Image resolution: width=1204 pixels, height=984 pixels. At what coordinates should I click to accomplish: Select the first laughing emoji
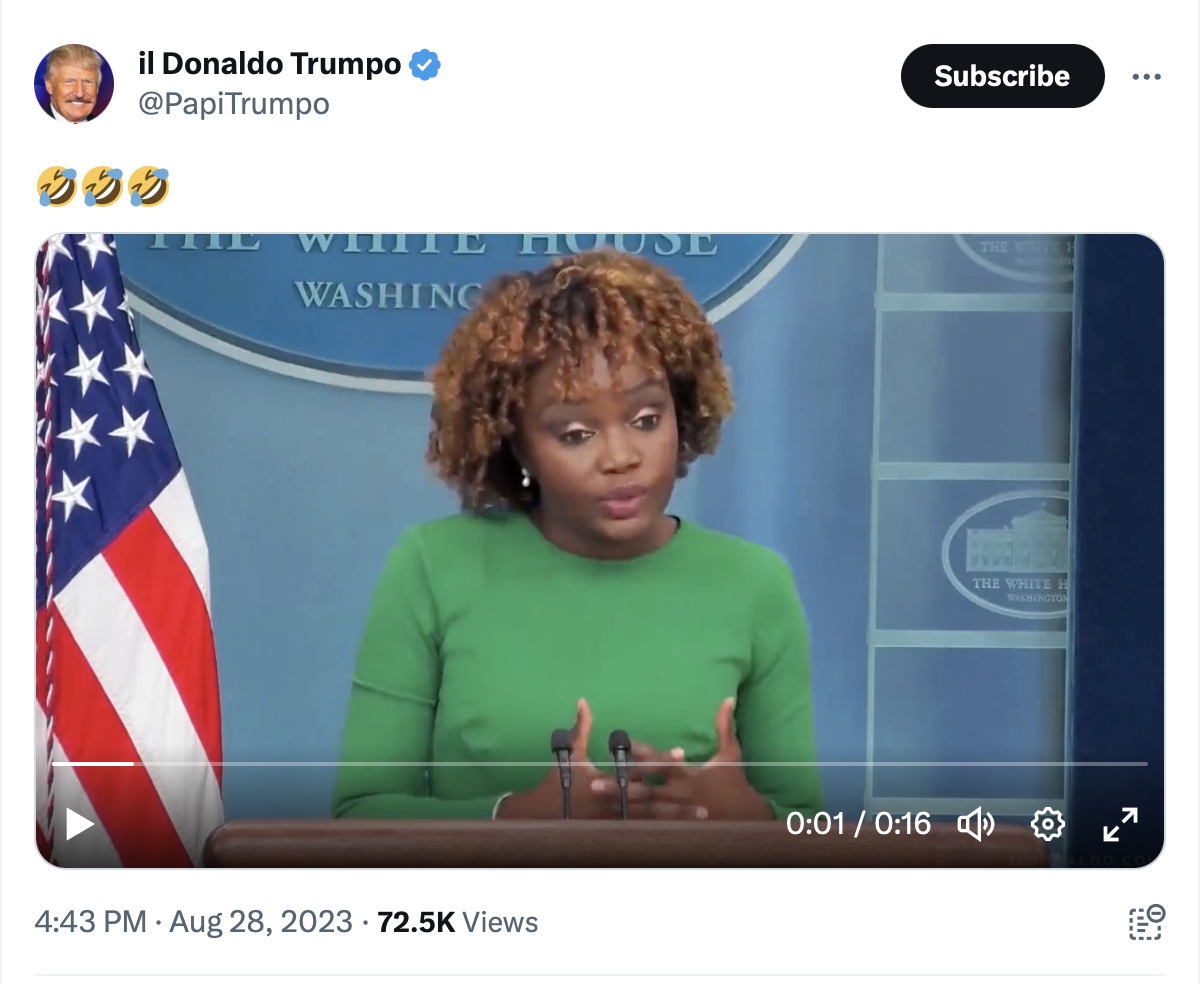pos(56,187)
